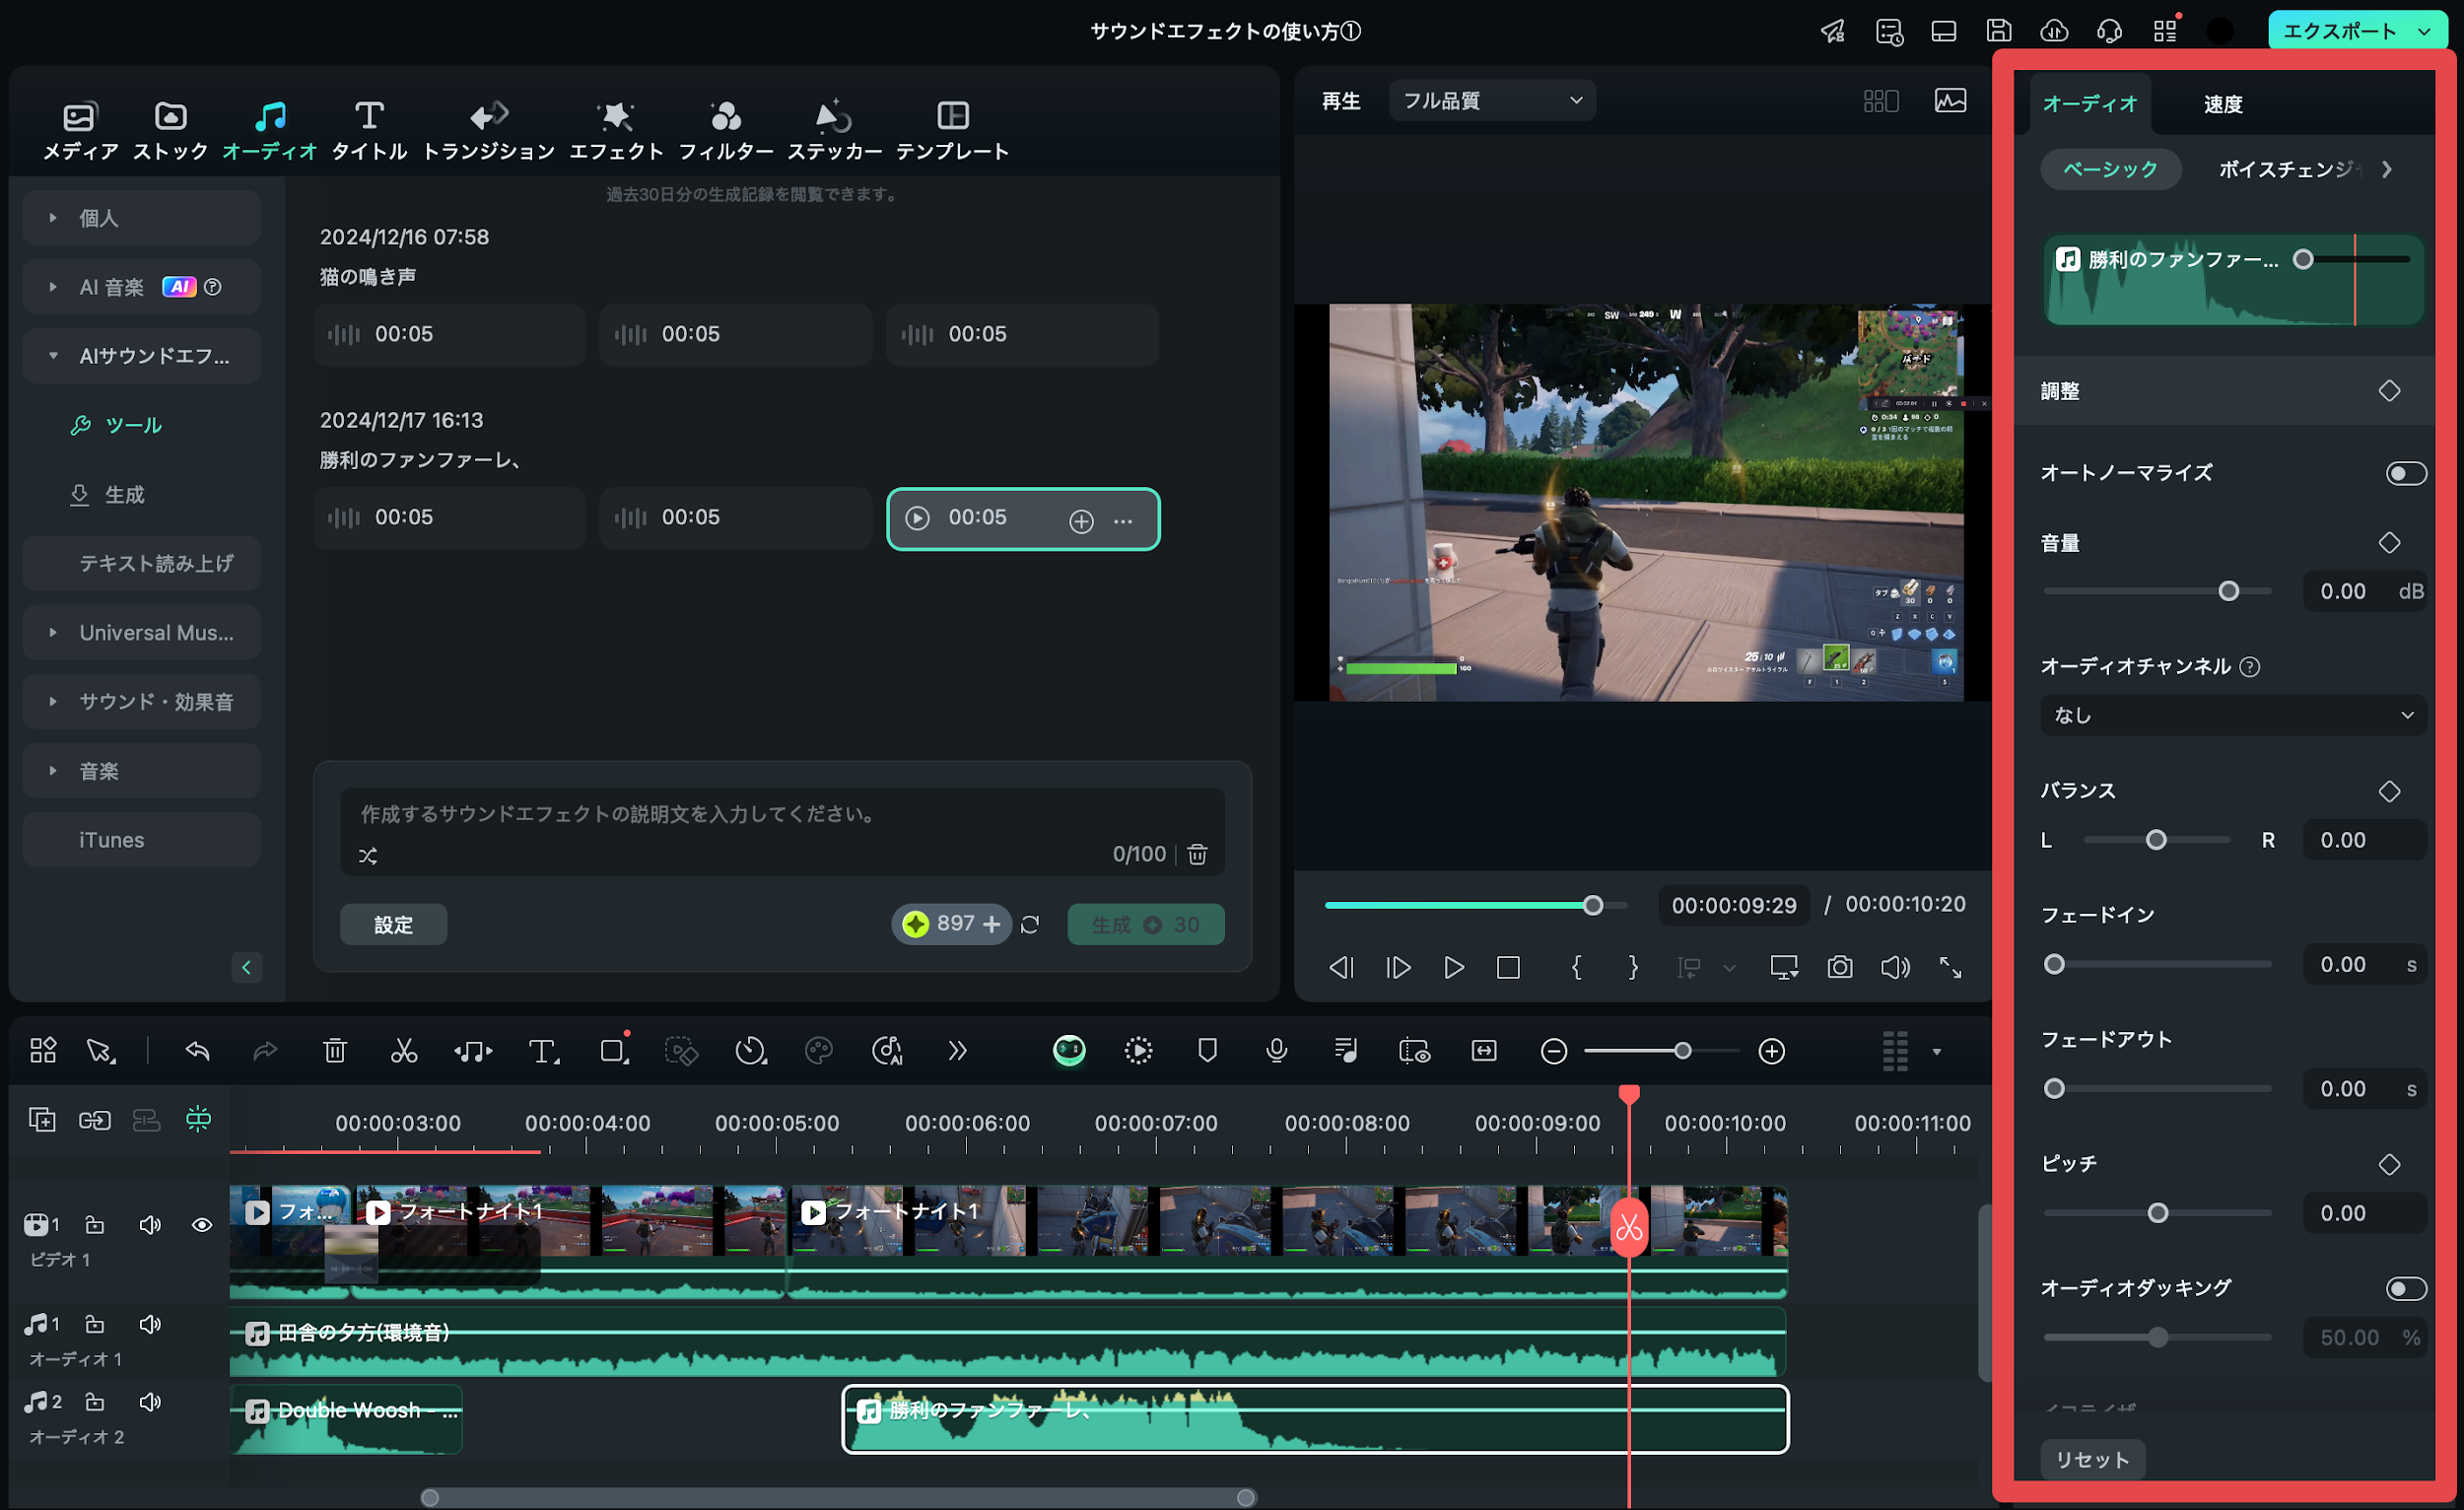Open the crop tool in timeline toolbar
The height and width of the screenshot is (1510, 2464).
point(614,1051)
